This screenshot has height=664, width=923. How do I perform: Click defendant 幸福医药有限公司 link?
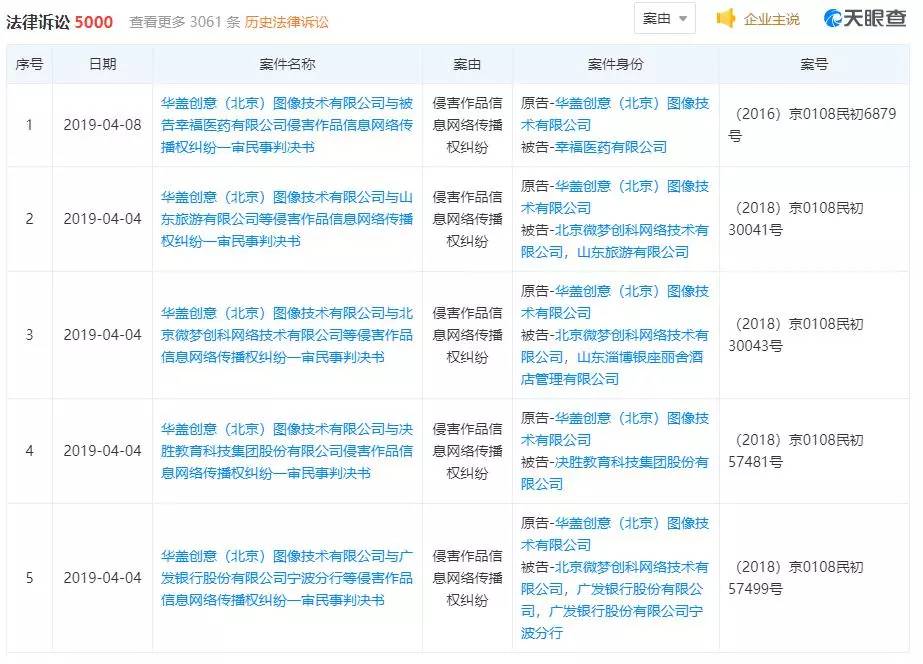[x=611, y=147]
